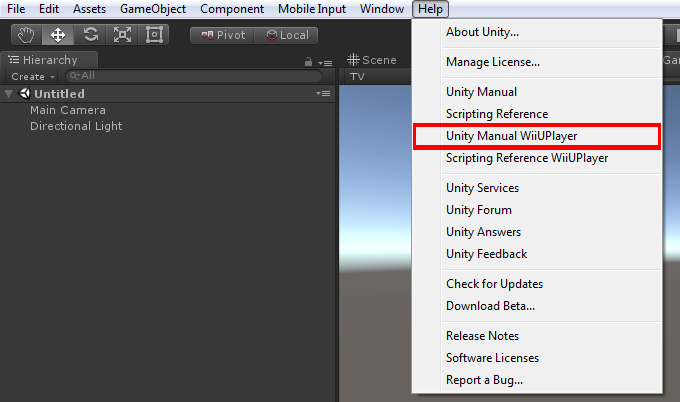Toggle Local handle rotation button
The height and width of the screenshot is (402, 680).
pos(286,36)
